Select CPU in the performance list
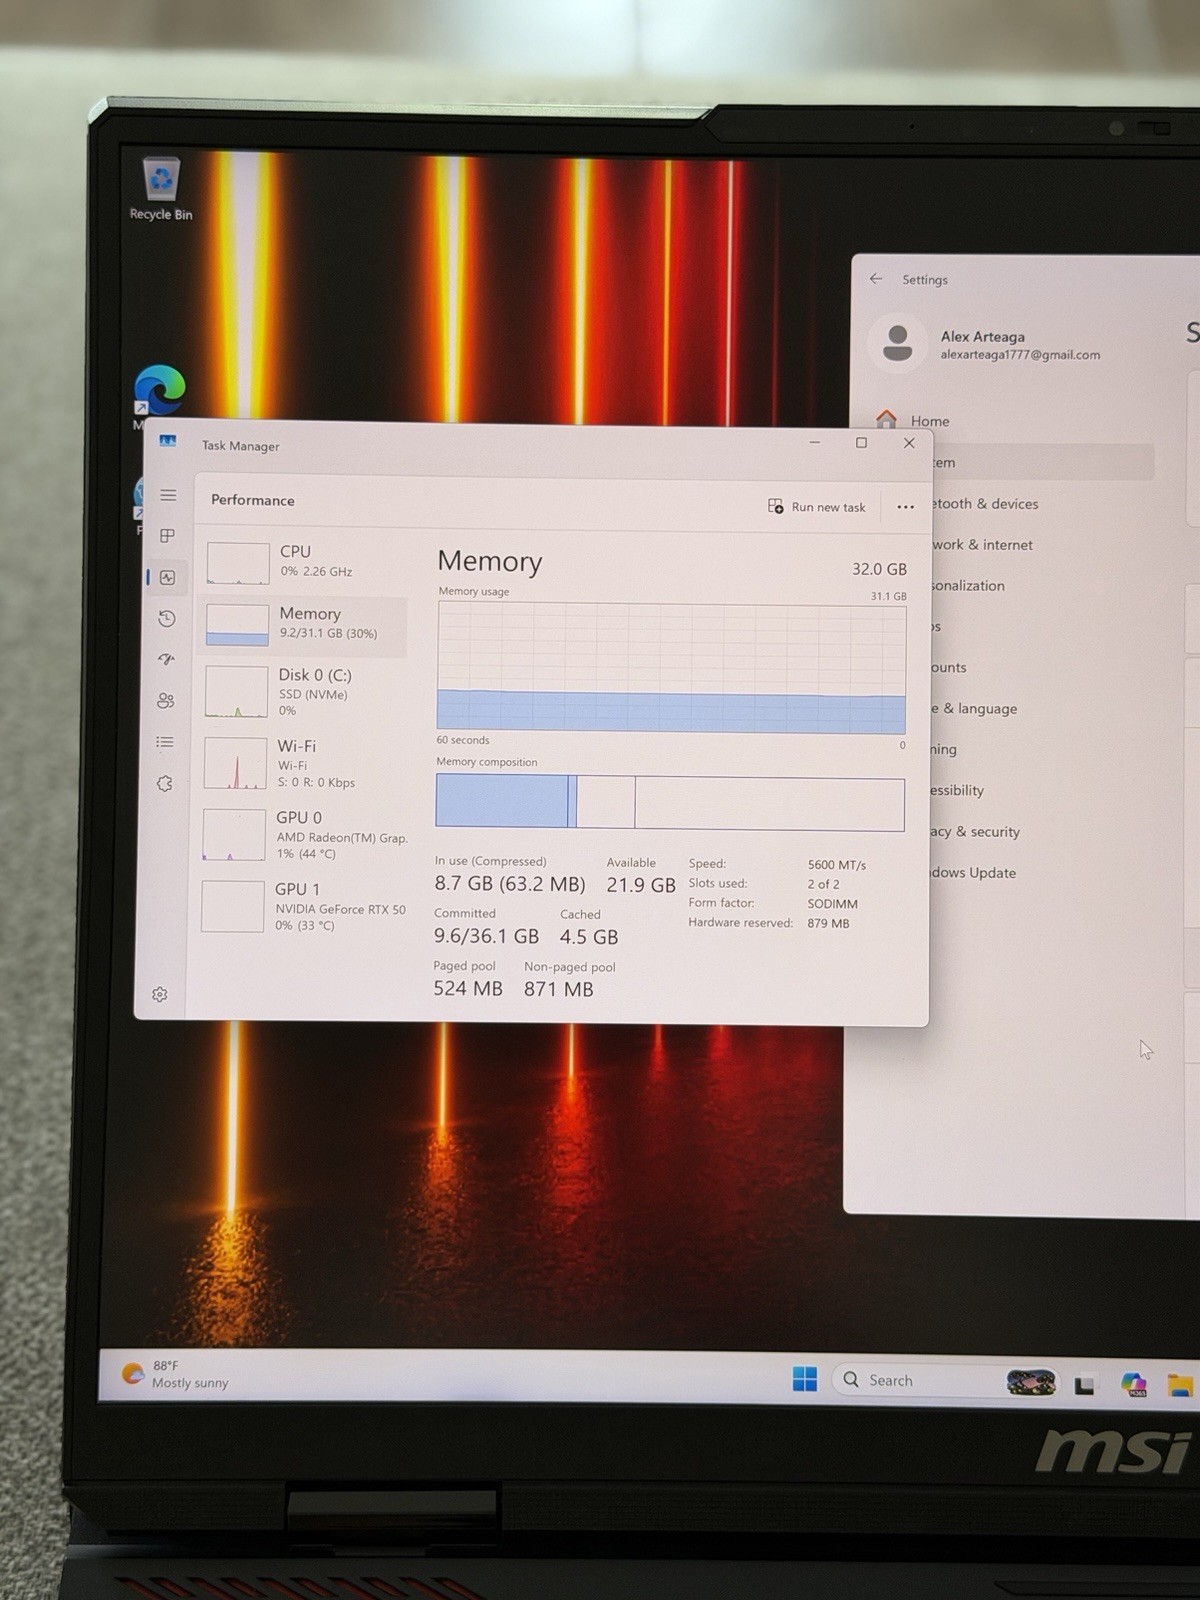The height and width of the screenshot is (1600, 1200). (x=304, y=562)
